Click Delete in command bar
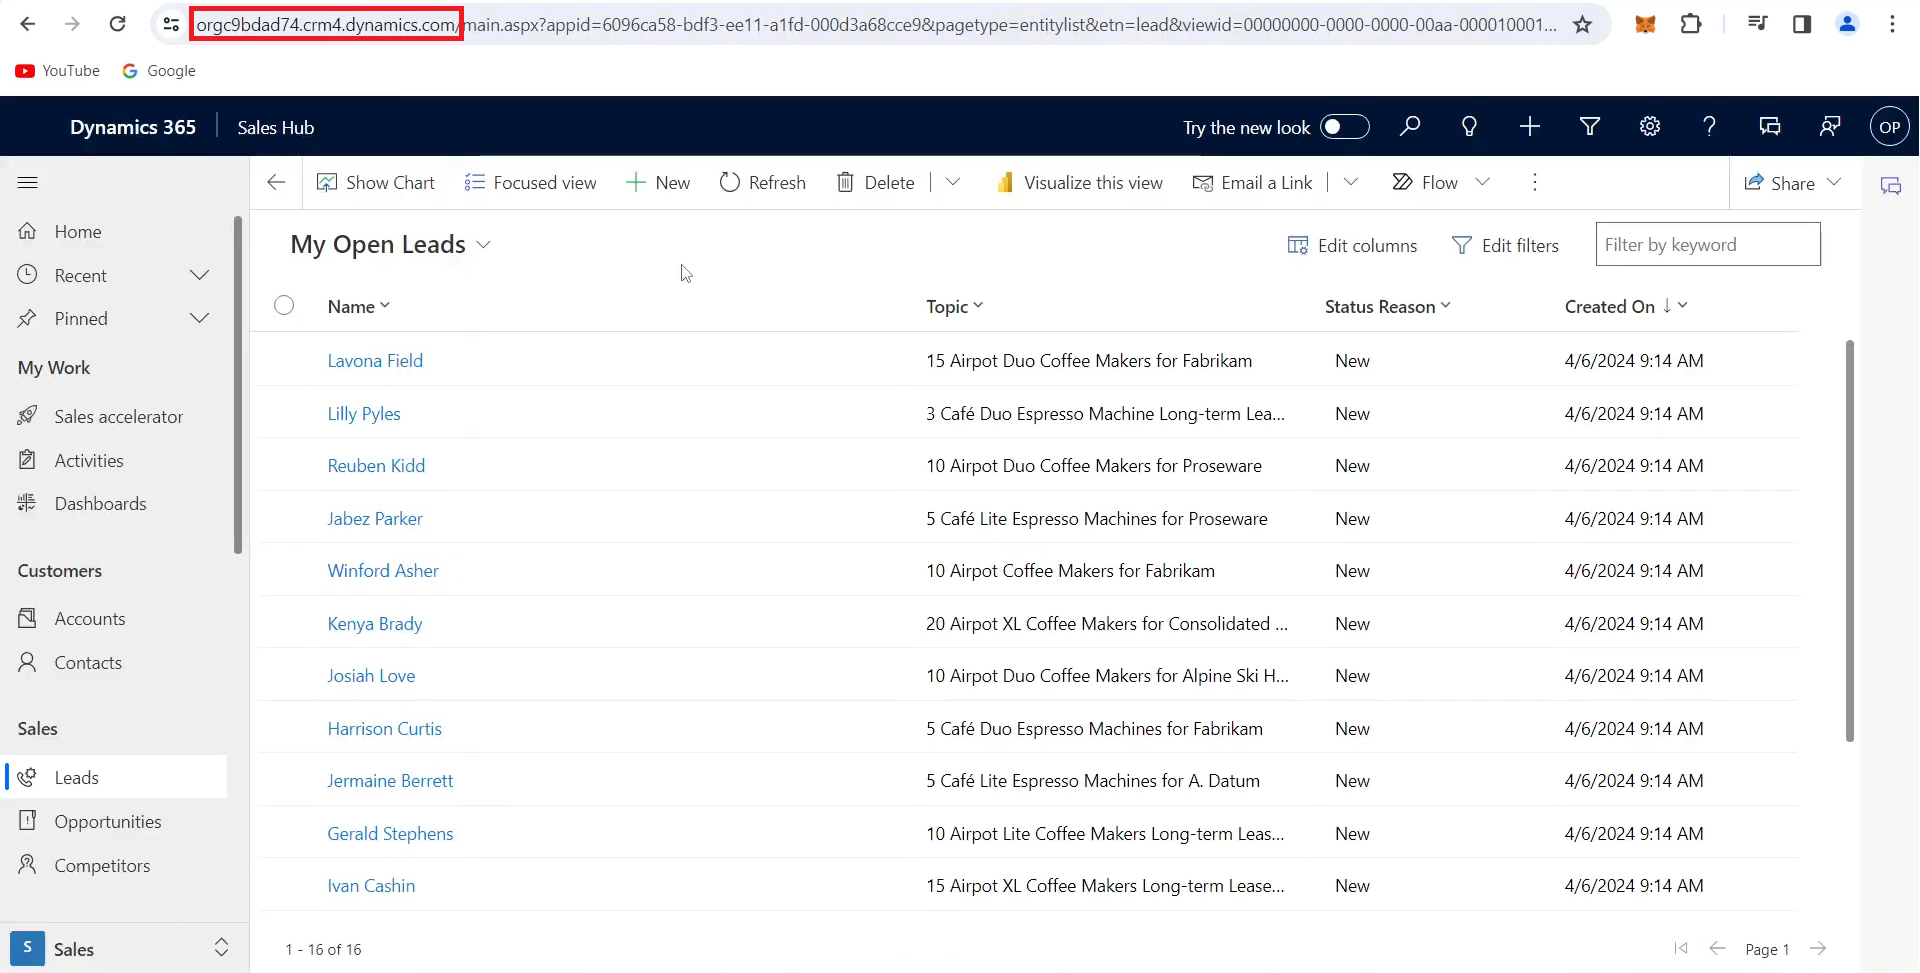 tap(876, 182)
